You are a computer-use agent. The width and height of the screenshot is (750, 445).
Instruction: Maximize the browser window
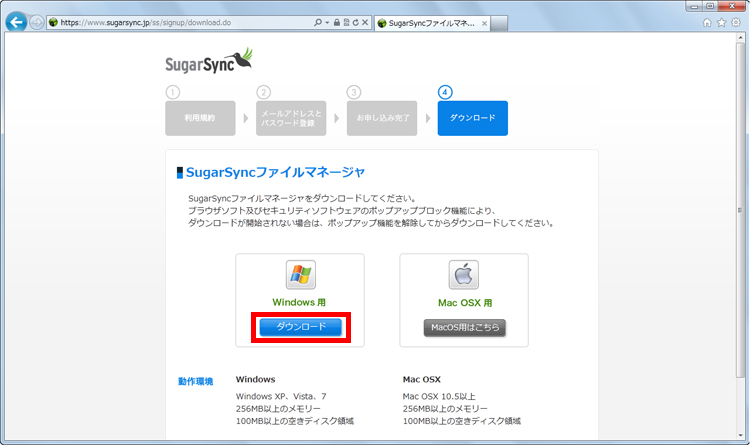(710, 6)
